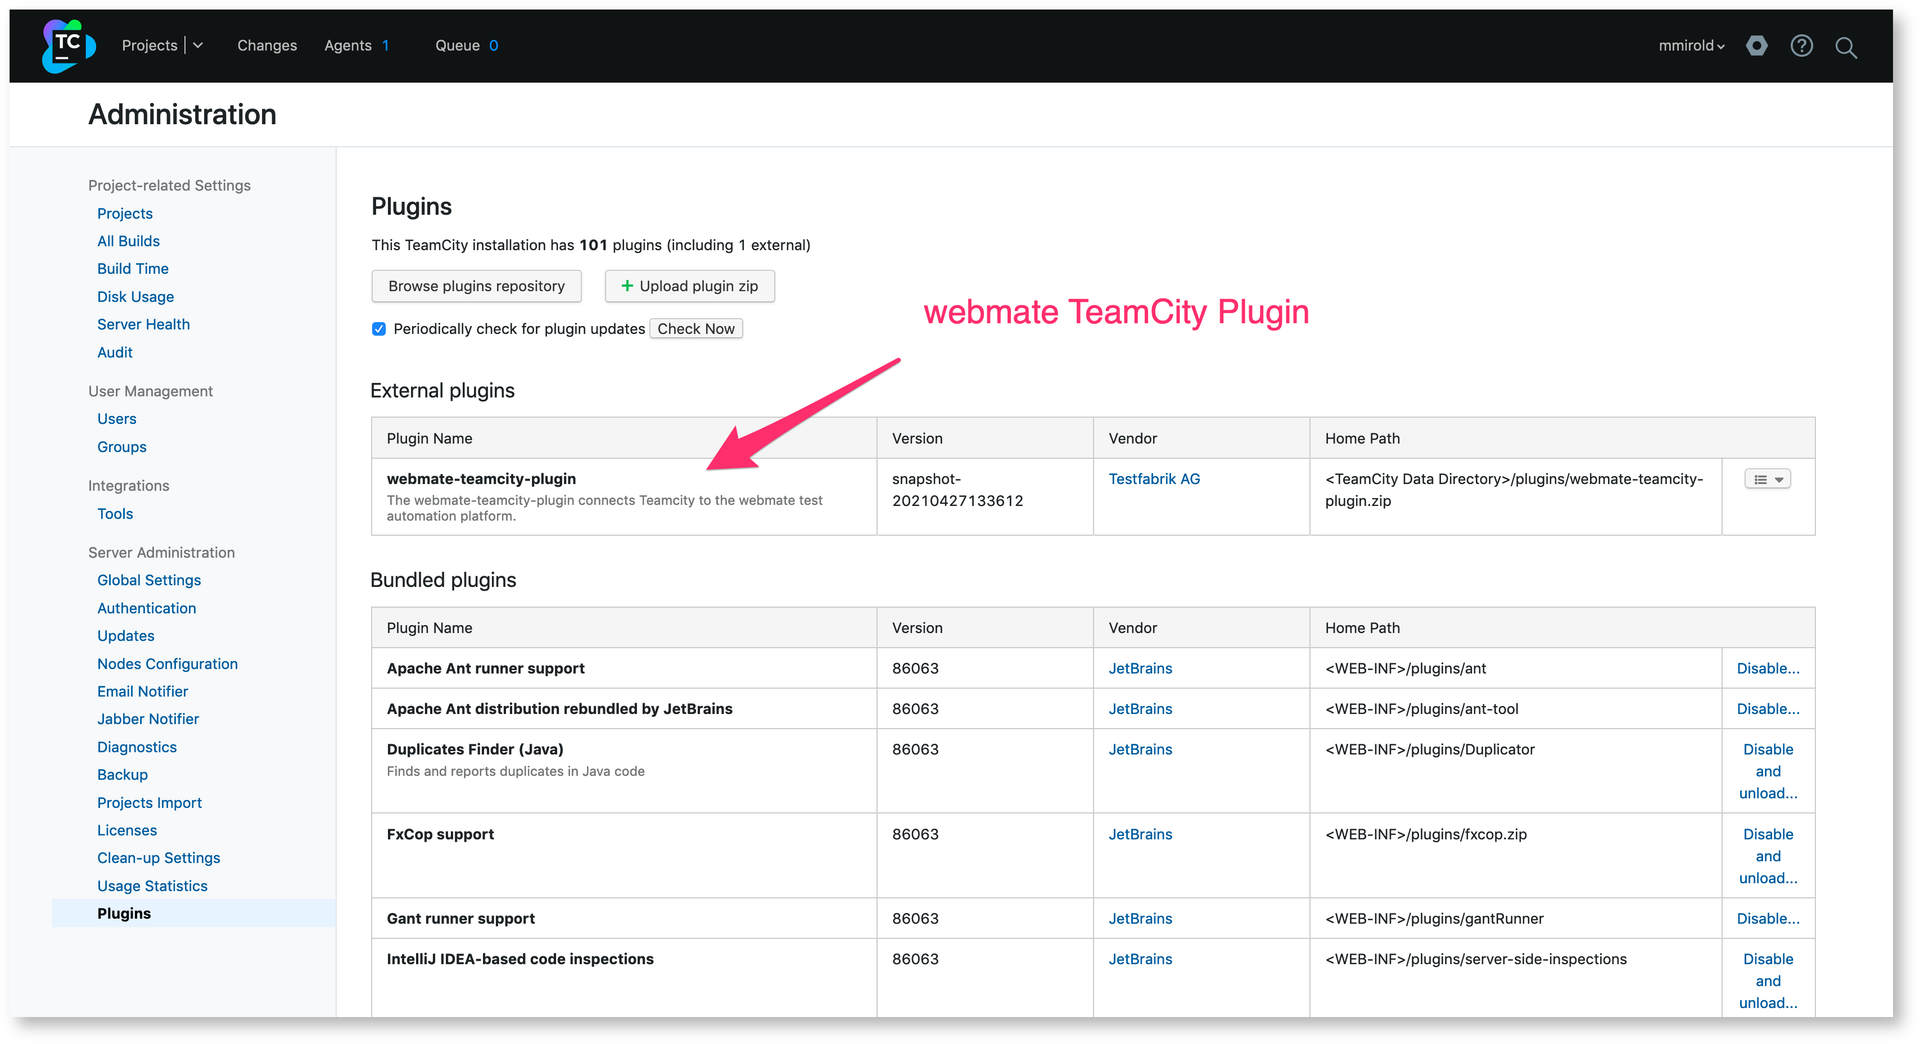The image size is (1920, 1044).
Task: Open Global Settings in sidebar
Action: pyautogui.click(x=149, y=581)
